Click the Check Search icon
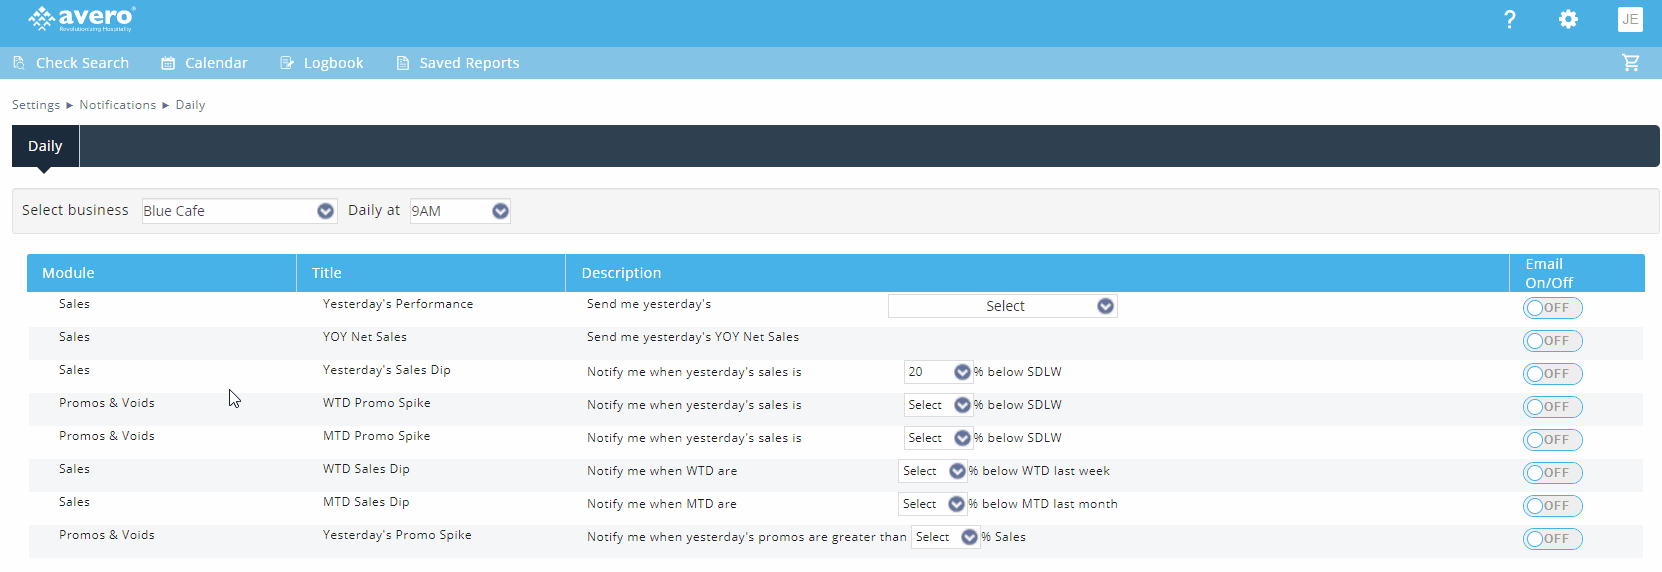Viewport: 1662px width, 572px height. (19, 63)
